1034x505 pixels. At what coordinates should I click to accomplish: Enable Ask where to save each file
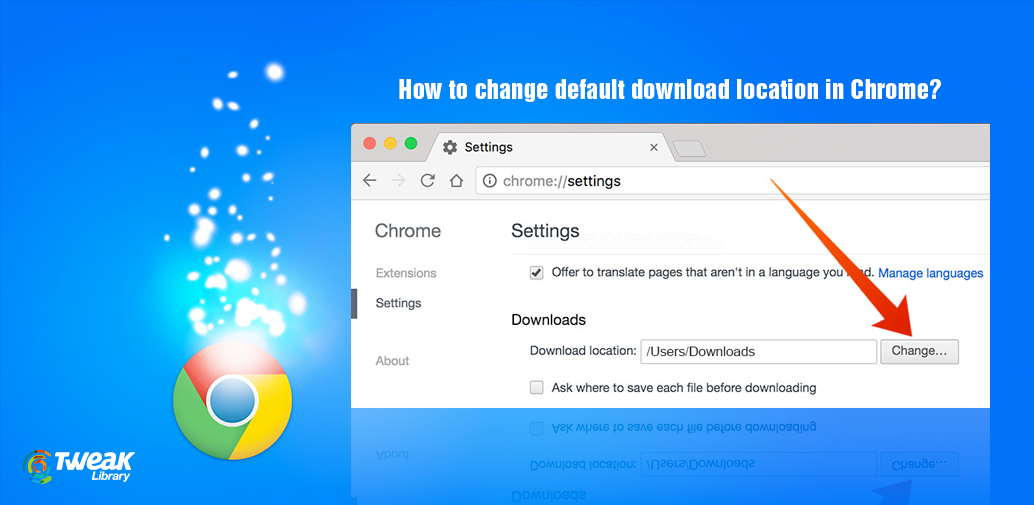pyautogui.click(x=537, y=388)
